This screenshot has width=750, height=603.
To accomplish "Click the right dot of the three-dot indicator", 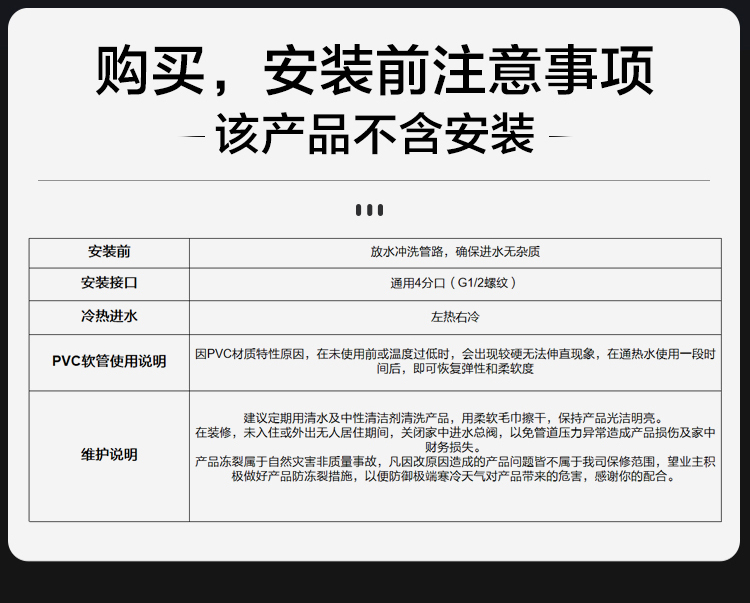I will click(381, 210).
